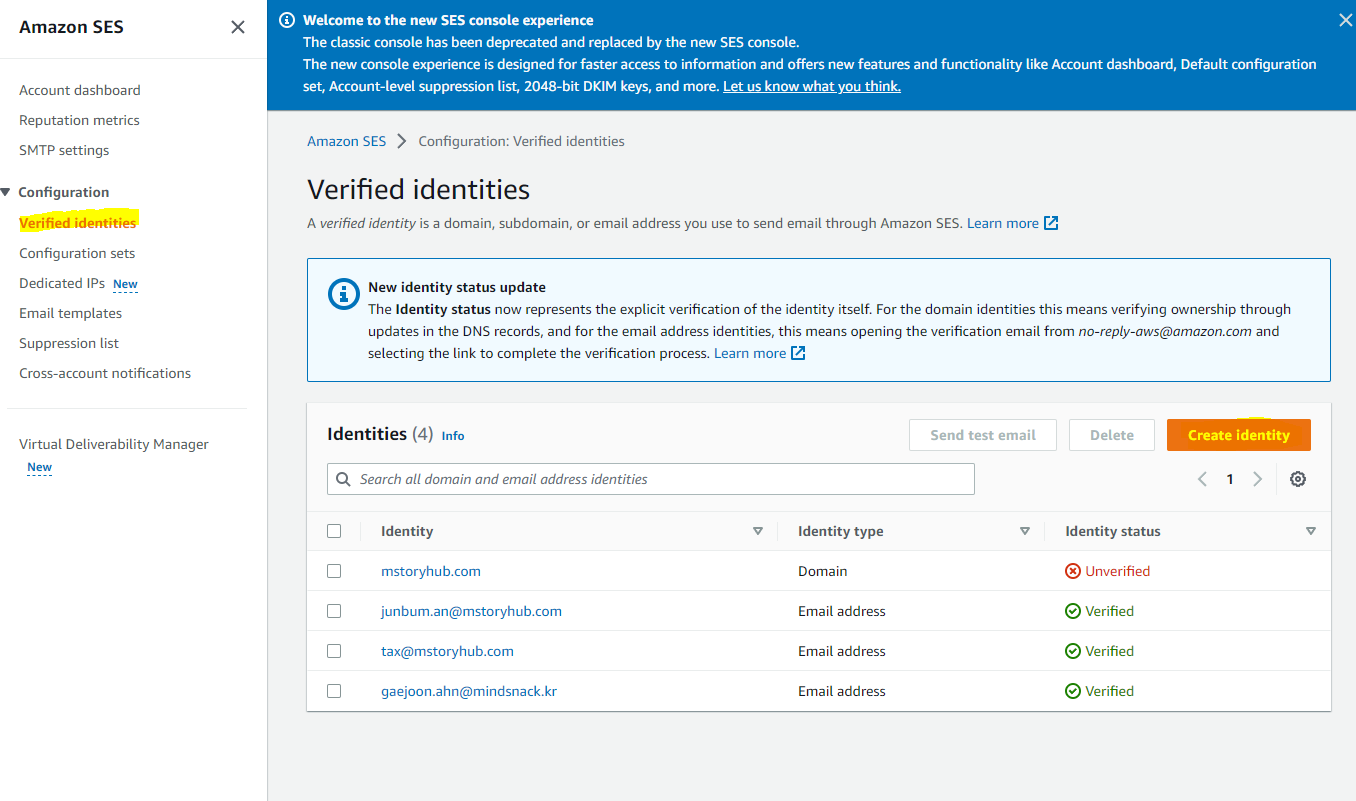Open the Identities Info link

[x=453, y=436]
